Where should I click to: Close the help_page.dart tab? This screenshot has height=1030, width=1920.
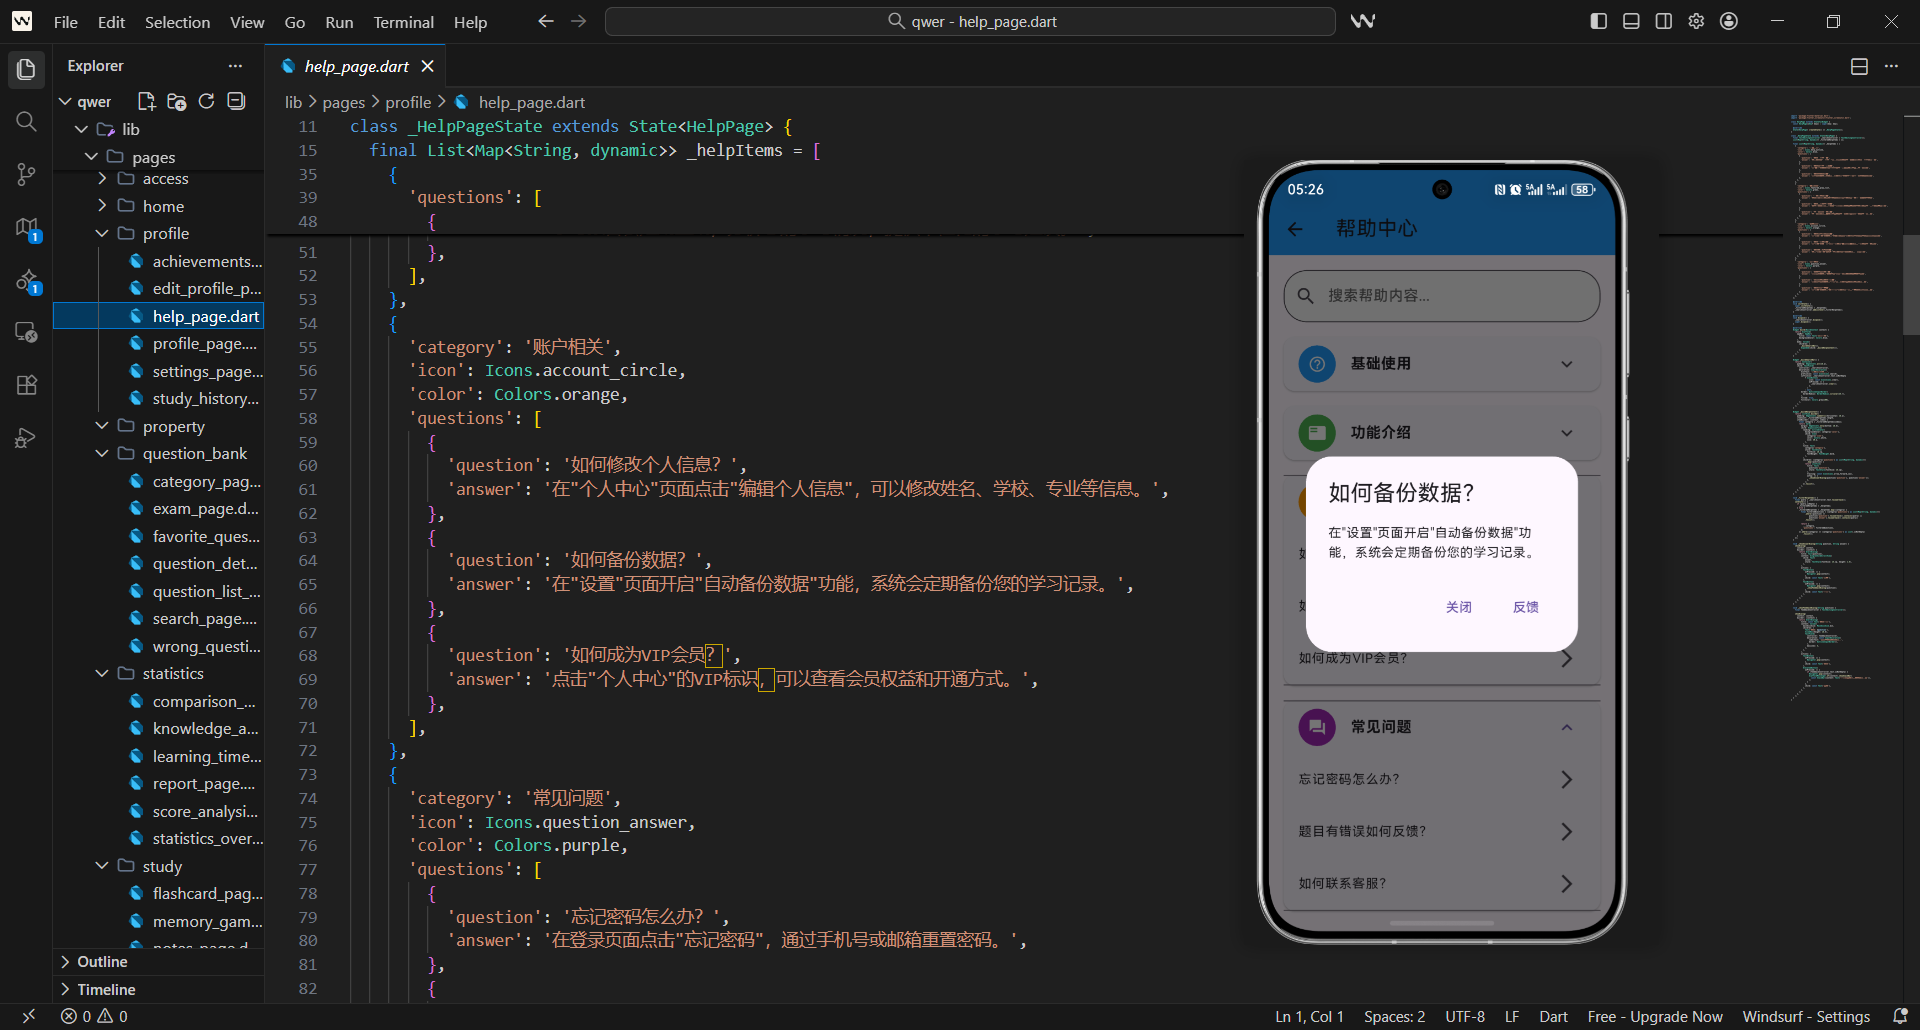pos(428,66)
